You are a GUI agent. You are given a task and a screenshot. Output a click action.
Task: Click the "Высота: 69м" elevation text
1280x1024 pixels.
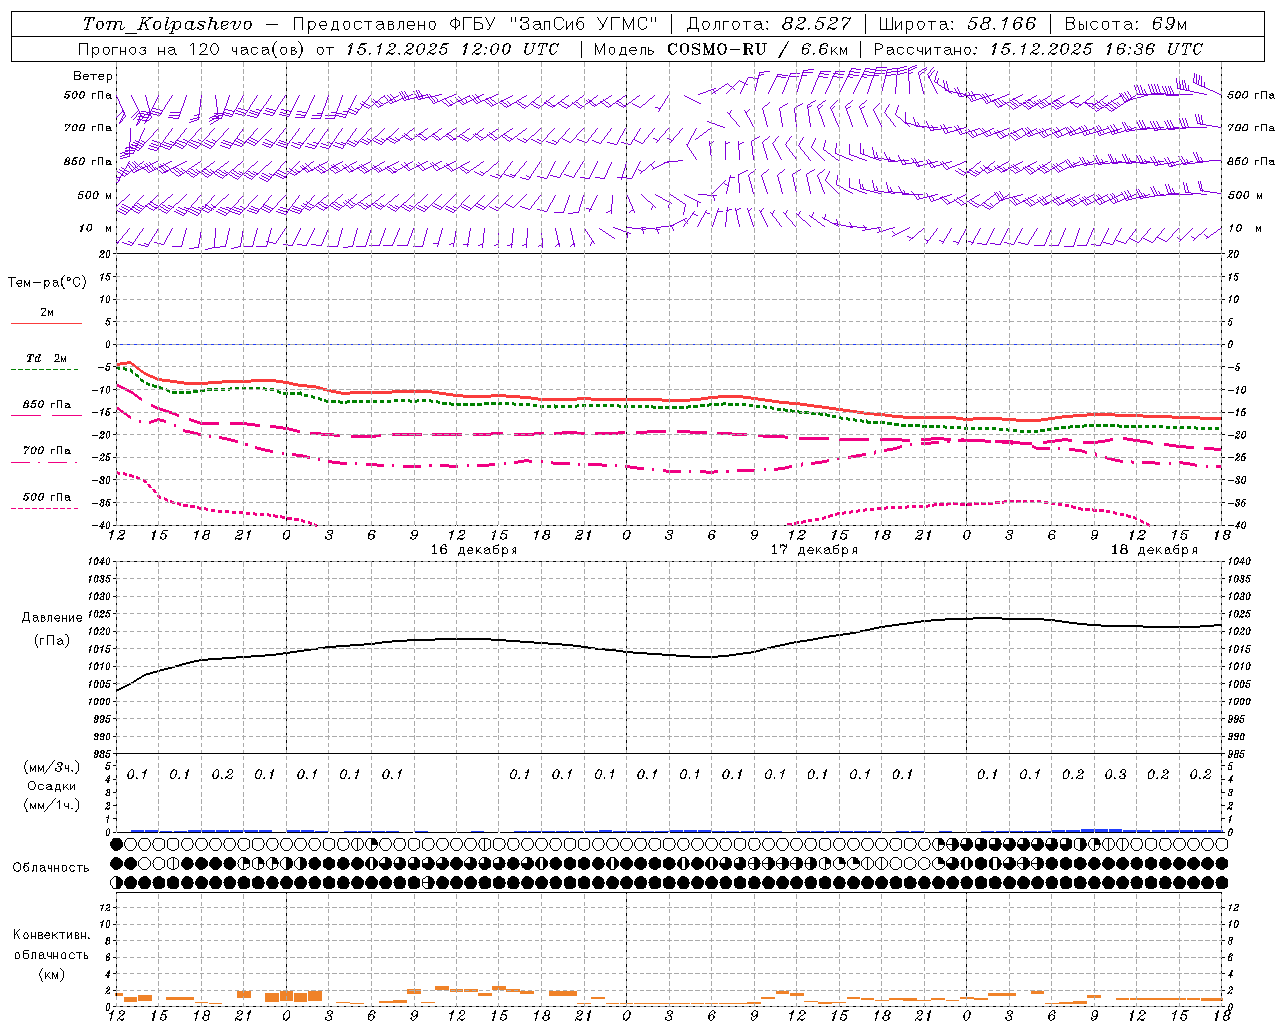(x=1125, y=24)
